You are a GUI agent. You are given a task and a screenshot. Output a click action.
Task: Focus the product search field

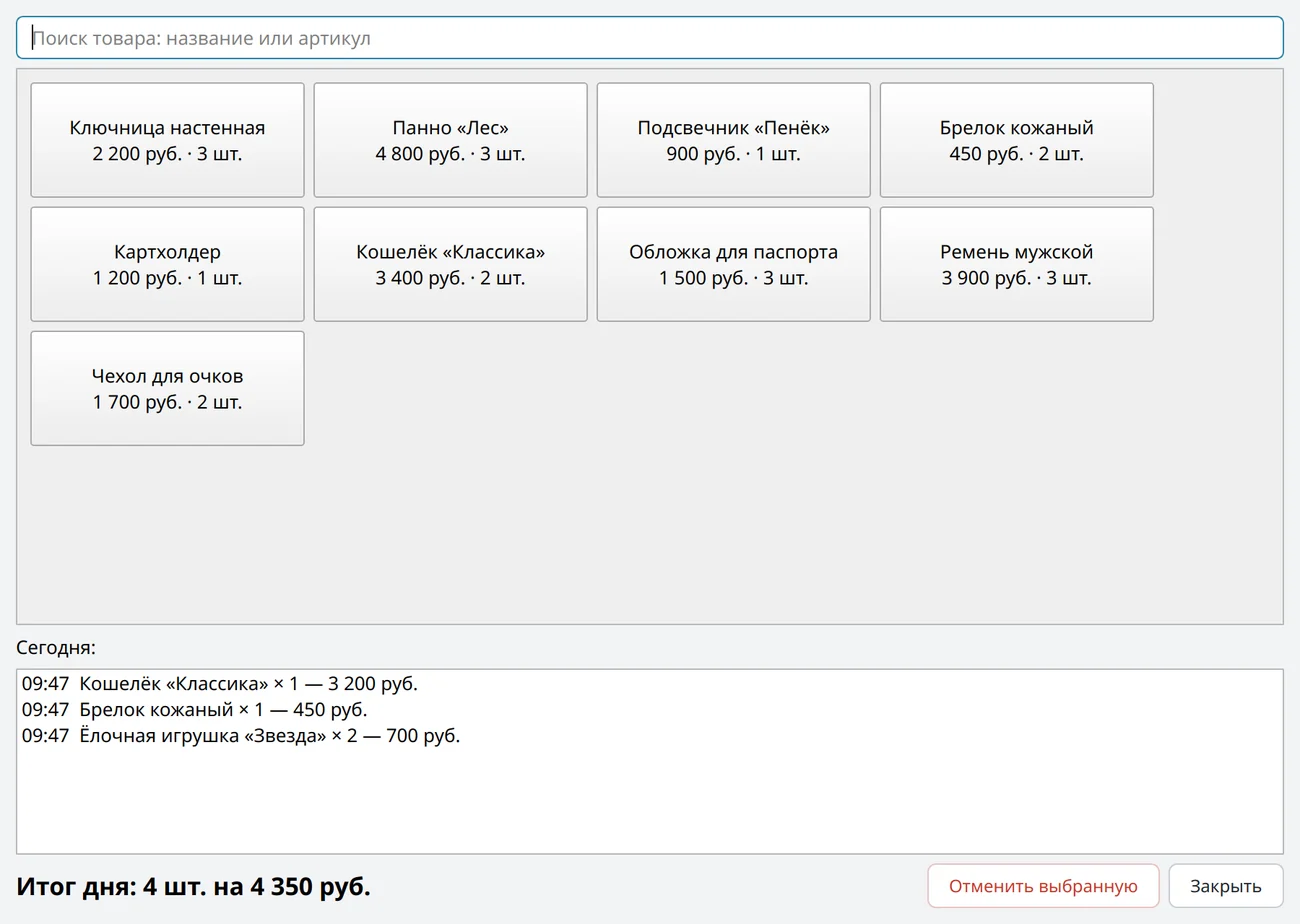point(650,38)
